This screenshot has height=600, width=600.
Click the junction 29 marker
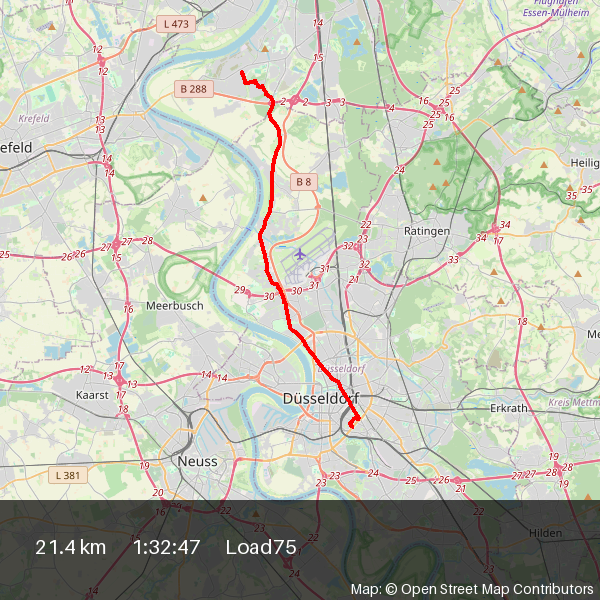240,290
